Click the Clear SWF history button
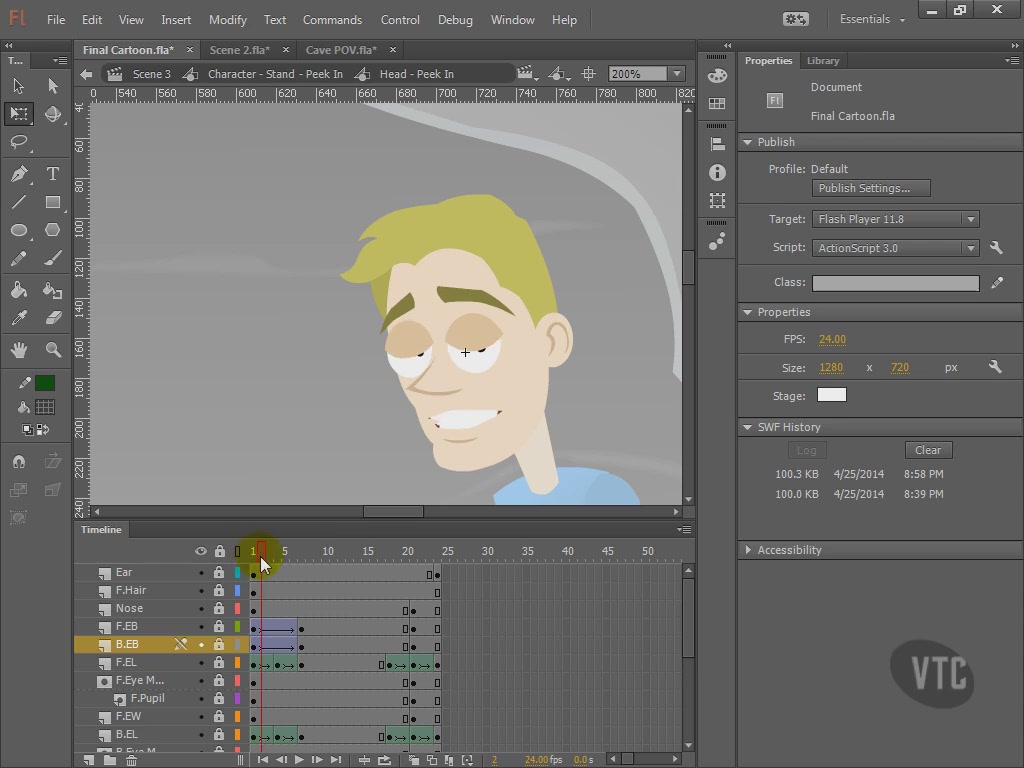Viewport: 1024px width, 768px height. tap(928, 450)
